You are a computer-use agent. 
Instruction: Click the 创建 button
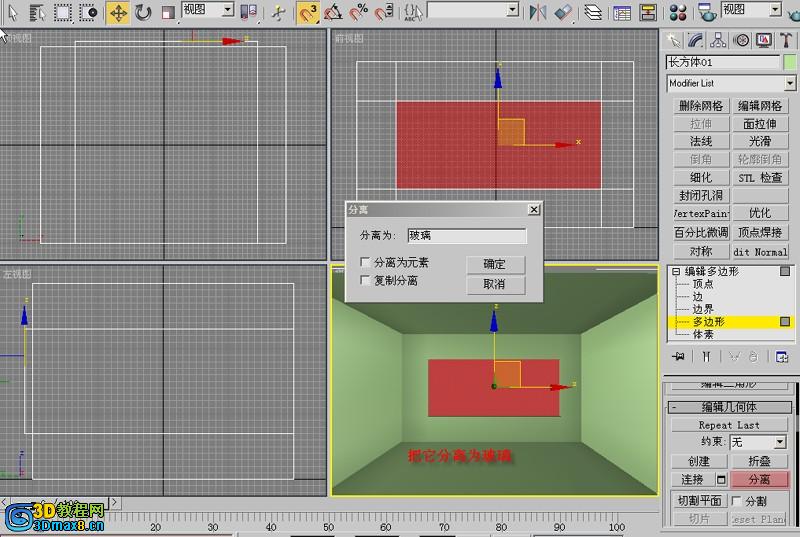tap(699, 461)
